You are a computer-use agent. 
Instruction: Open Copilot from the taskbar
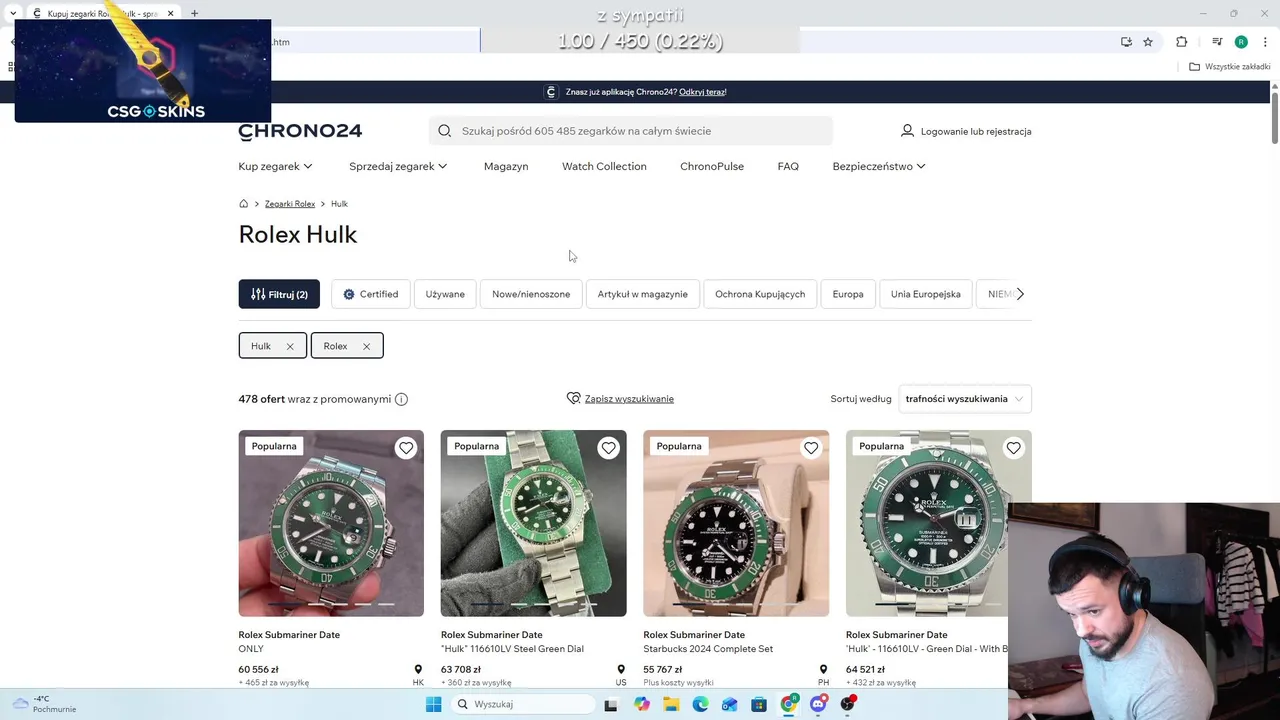pyautogui.click(x=642, y=704)
